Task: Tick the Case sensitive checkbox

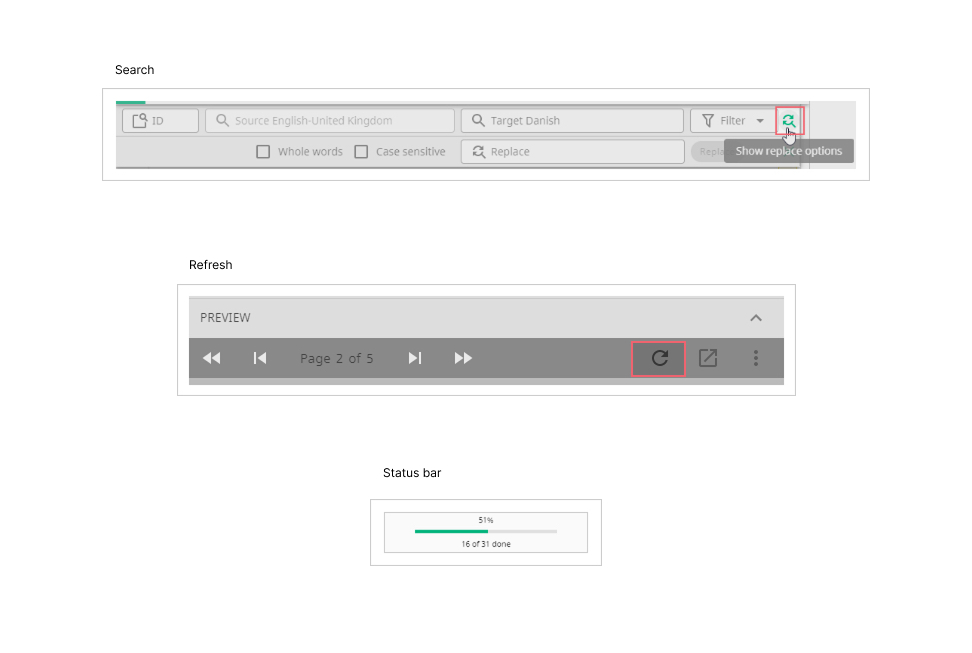Action: (x=361, y=152)
